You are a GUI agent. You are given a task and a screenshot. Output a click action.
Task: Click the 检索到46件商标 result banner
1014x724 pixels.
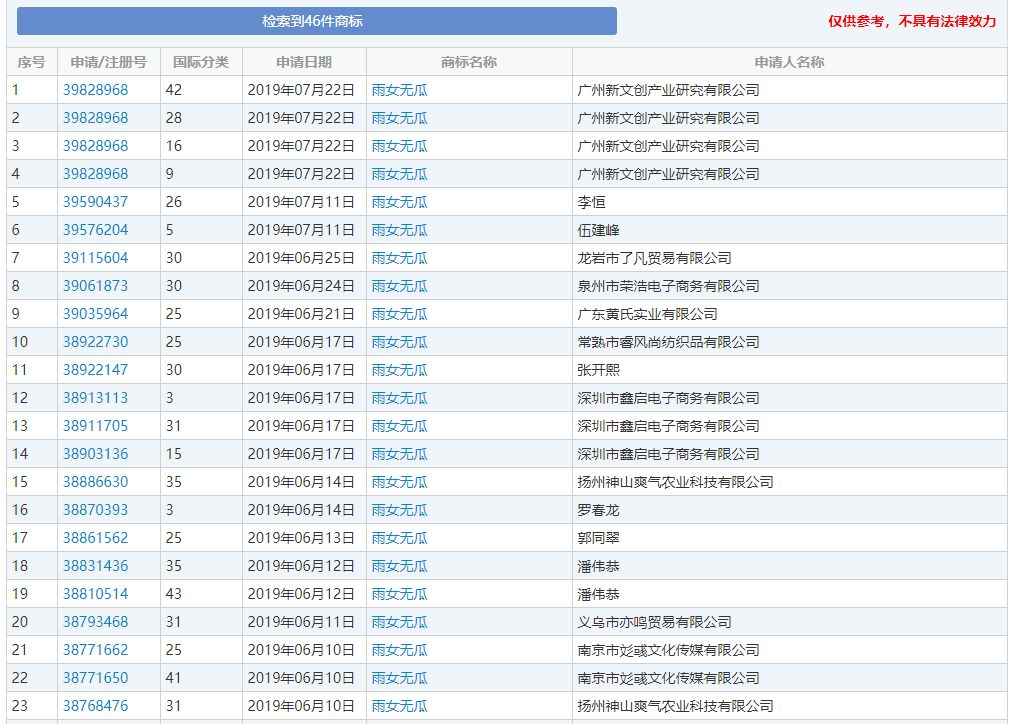tap(317, 21)
